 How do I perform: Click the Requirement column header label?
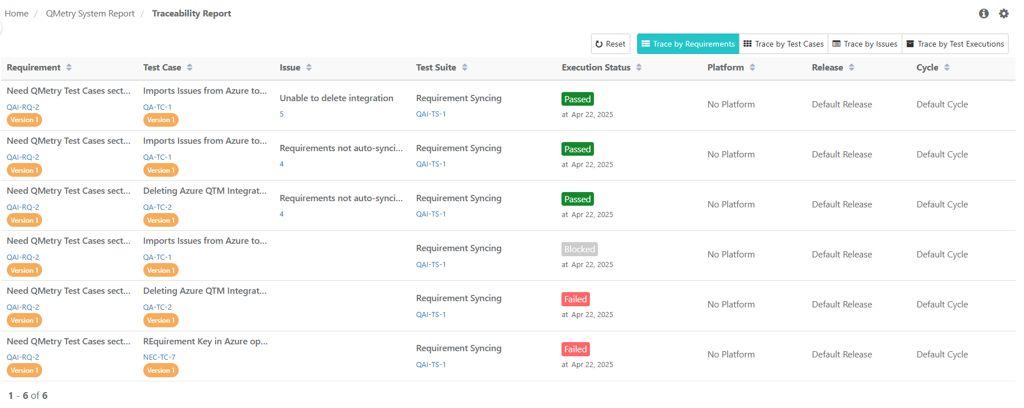coord(34,67)
